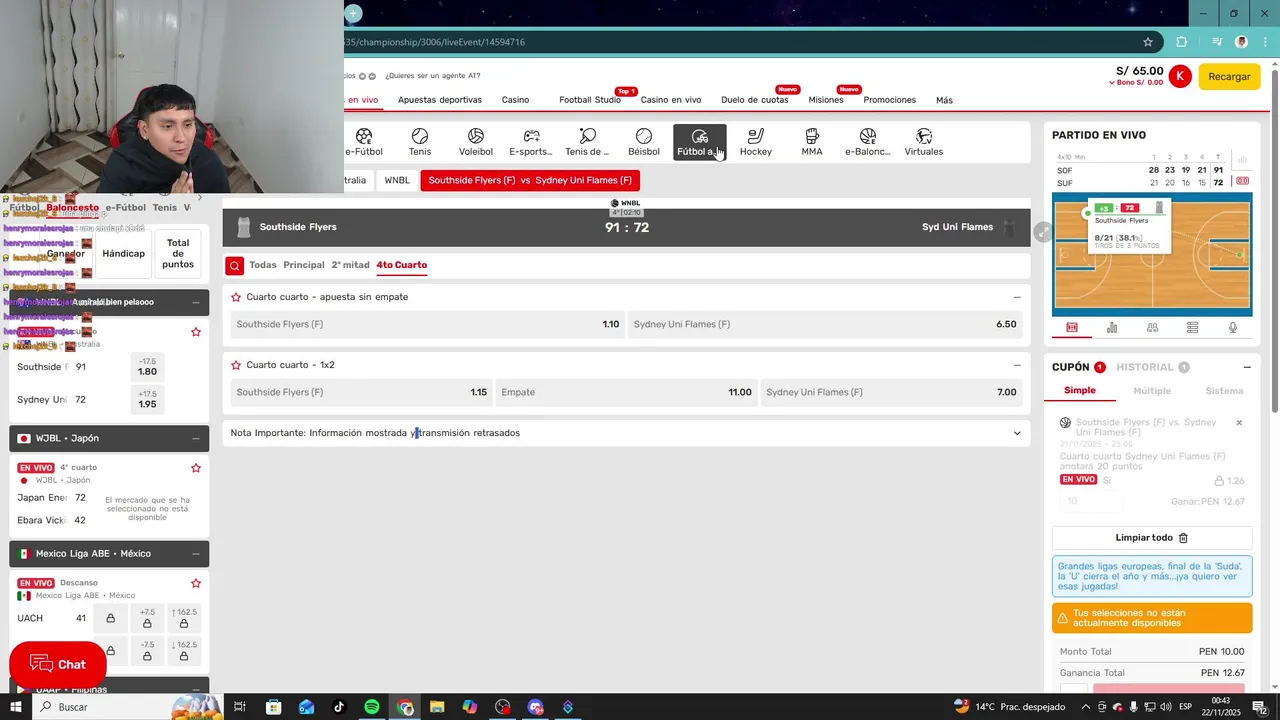Switch to 2ª mitad markets tab
The image size is (1280, 720).
pos(350,265)
